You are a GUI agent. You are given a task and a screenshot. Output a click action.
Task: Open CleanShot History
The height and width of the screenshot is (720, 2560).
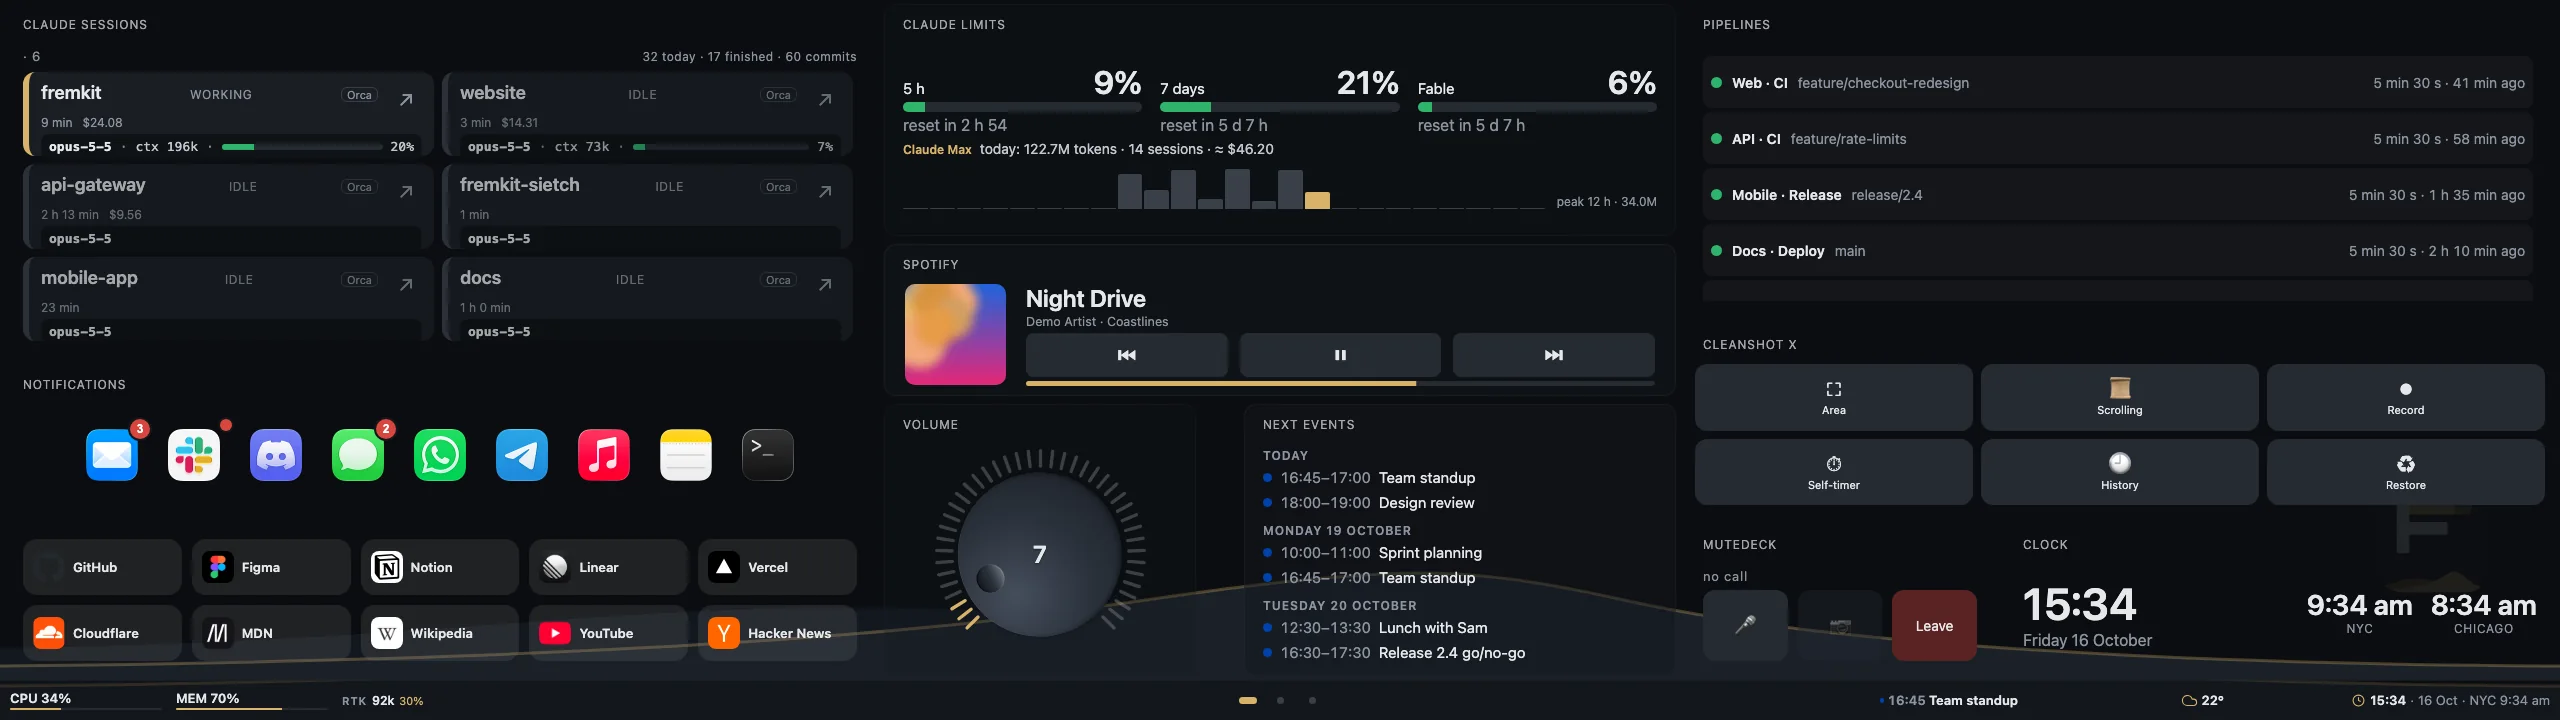(2119, 472)
